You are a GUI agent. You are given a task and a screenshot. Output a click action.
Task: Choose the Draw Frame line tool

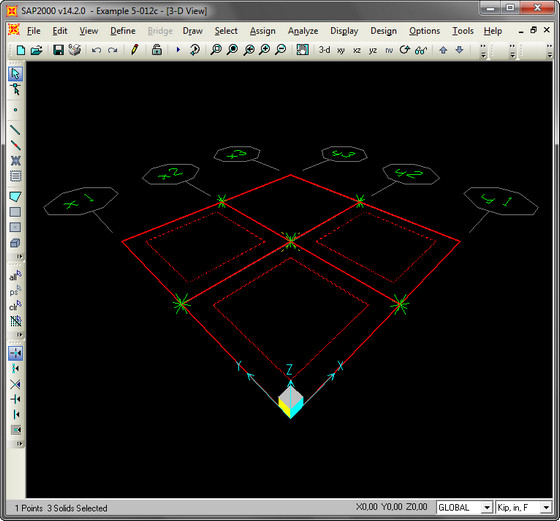(x=15, y=130)
